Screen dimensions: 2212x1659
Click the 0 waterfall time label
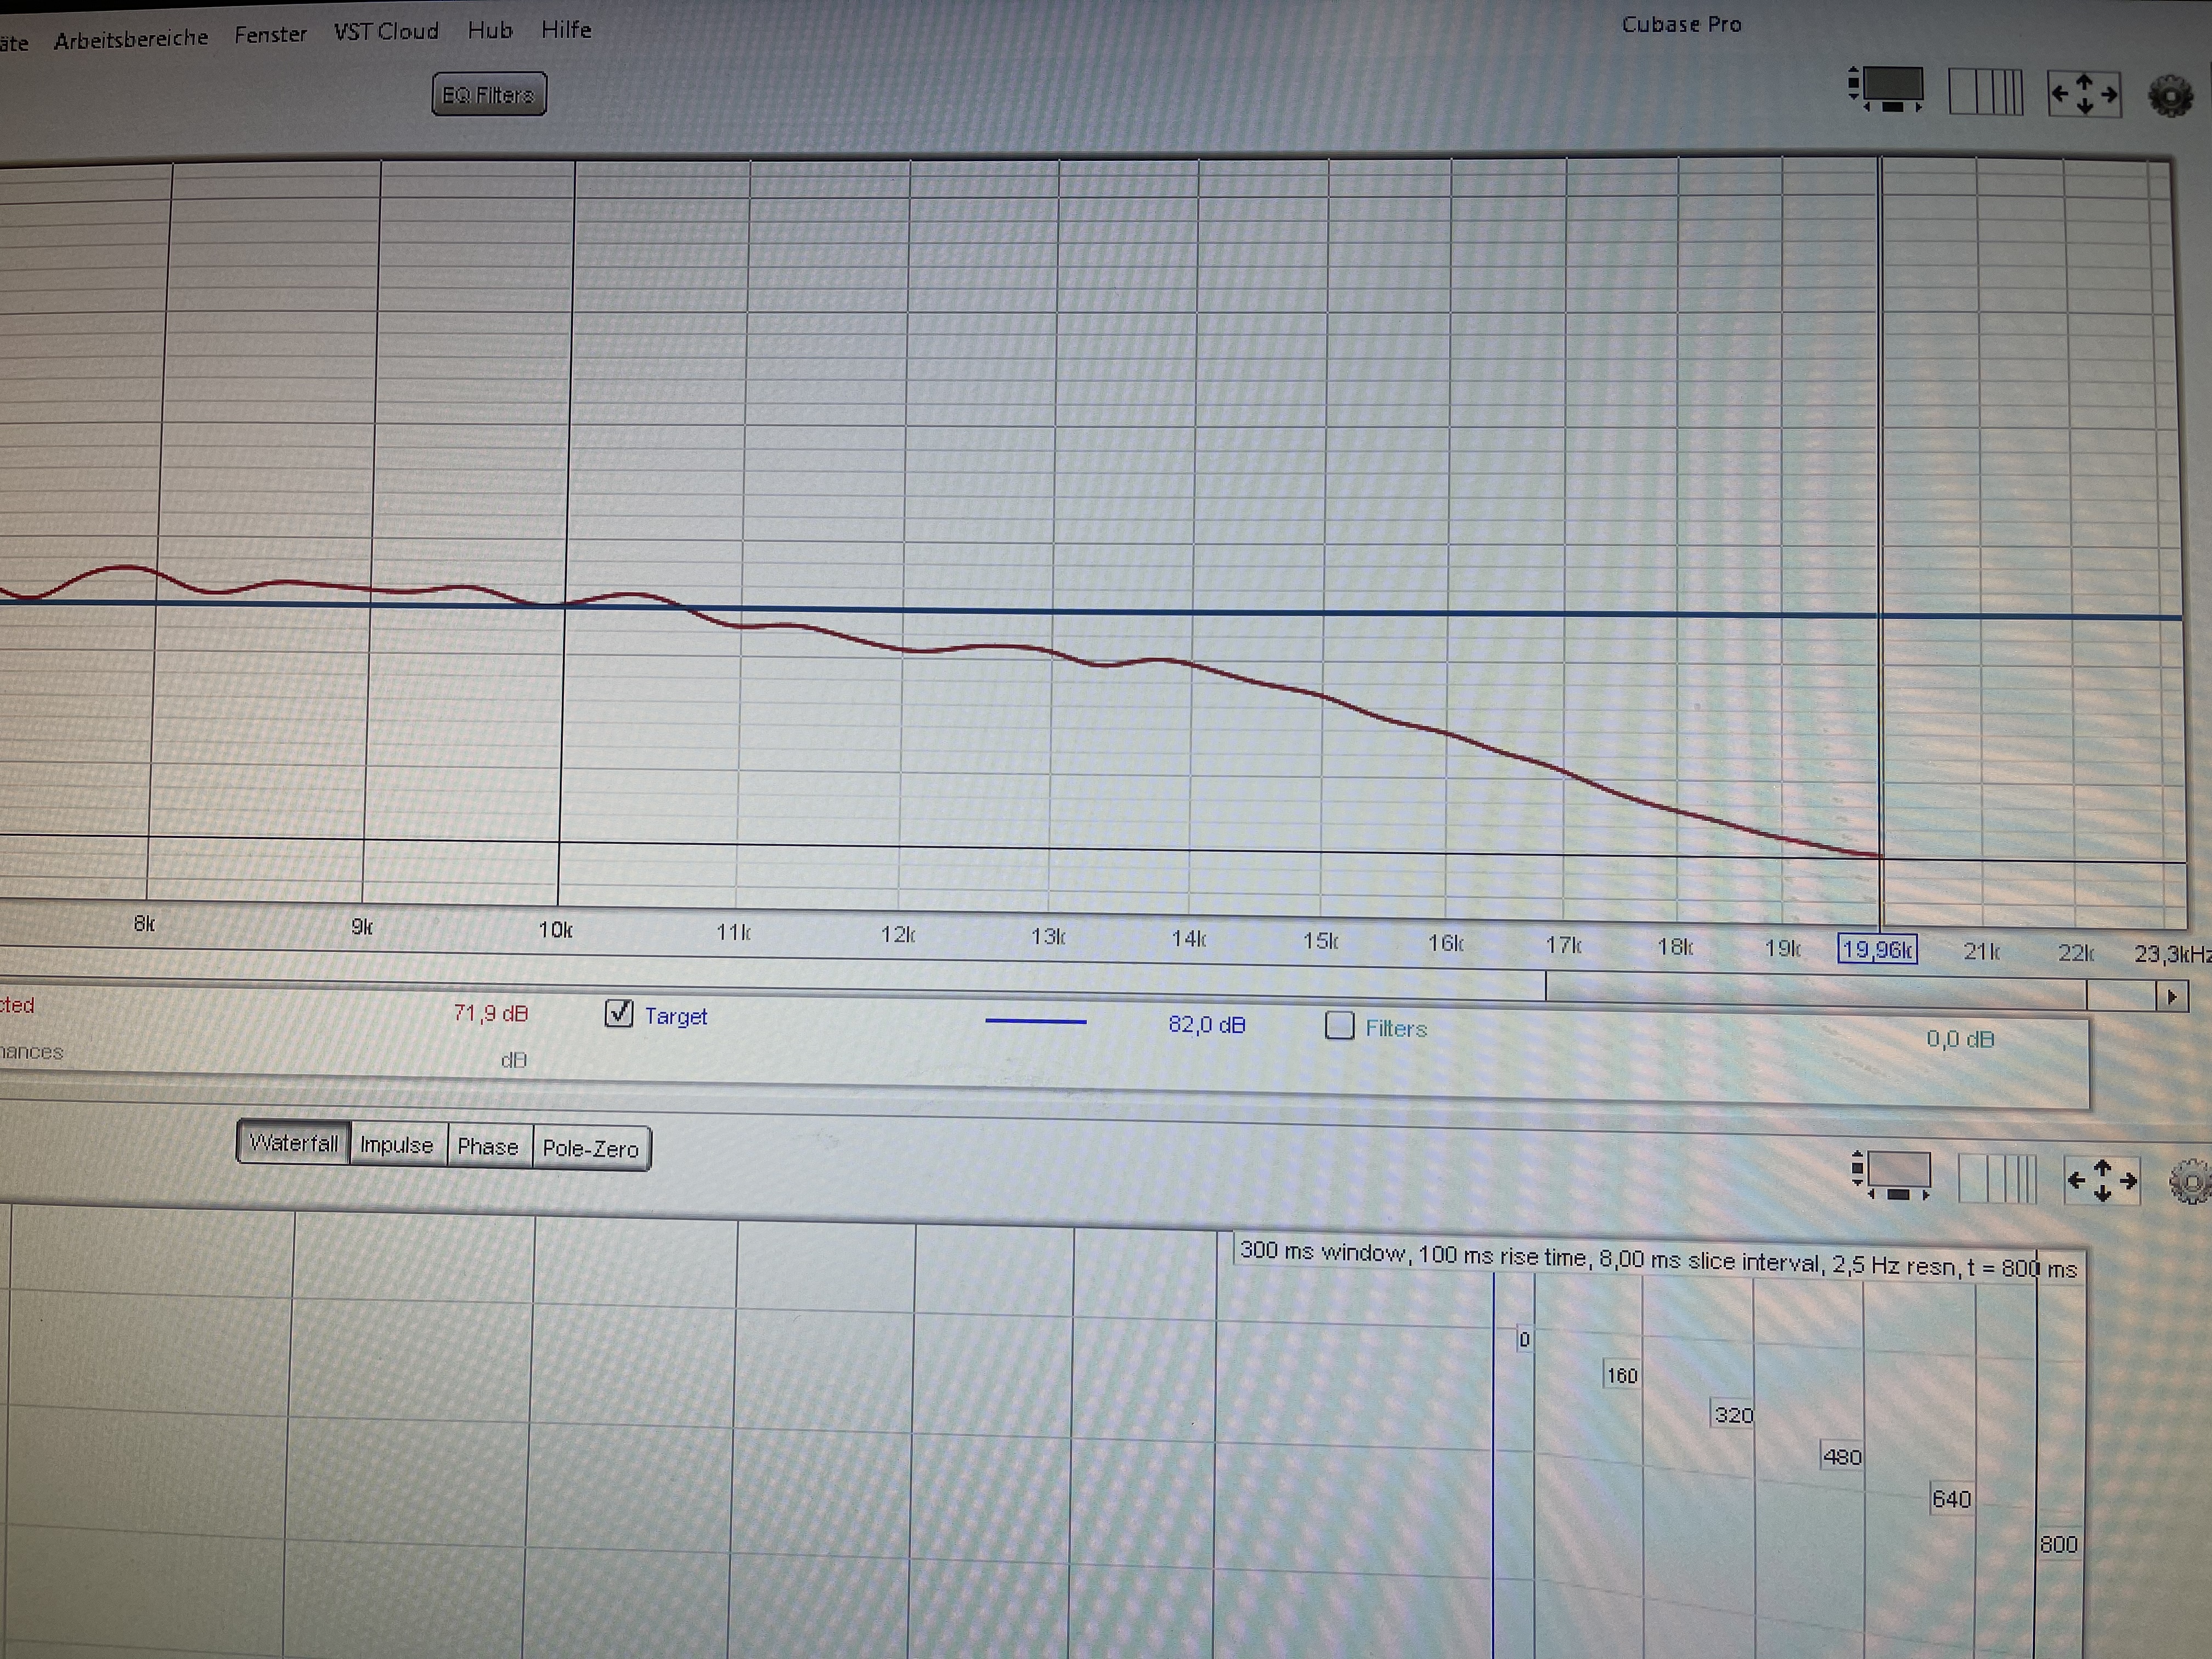[1524, 1339]
